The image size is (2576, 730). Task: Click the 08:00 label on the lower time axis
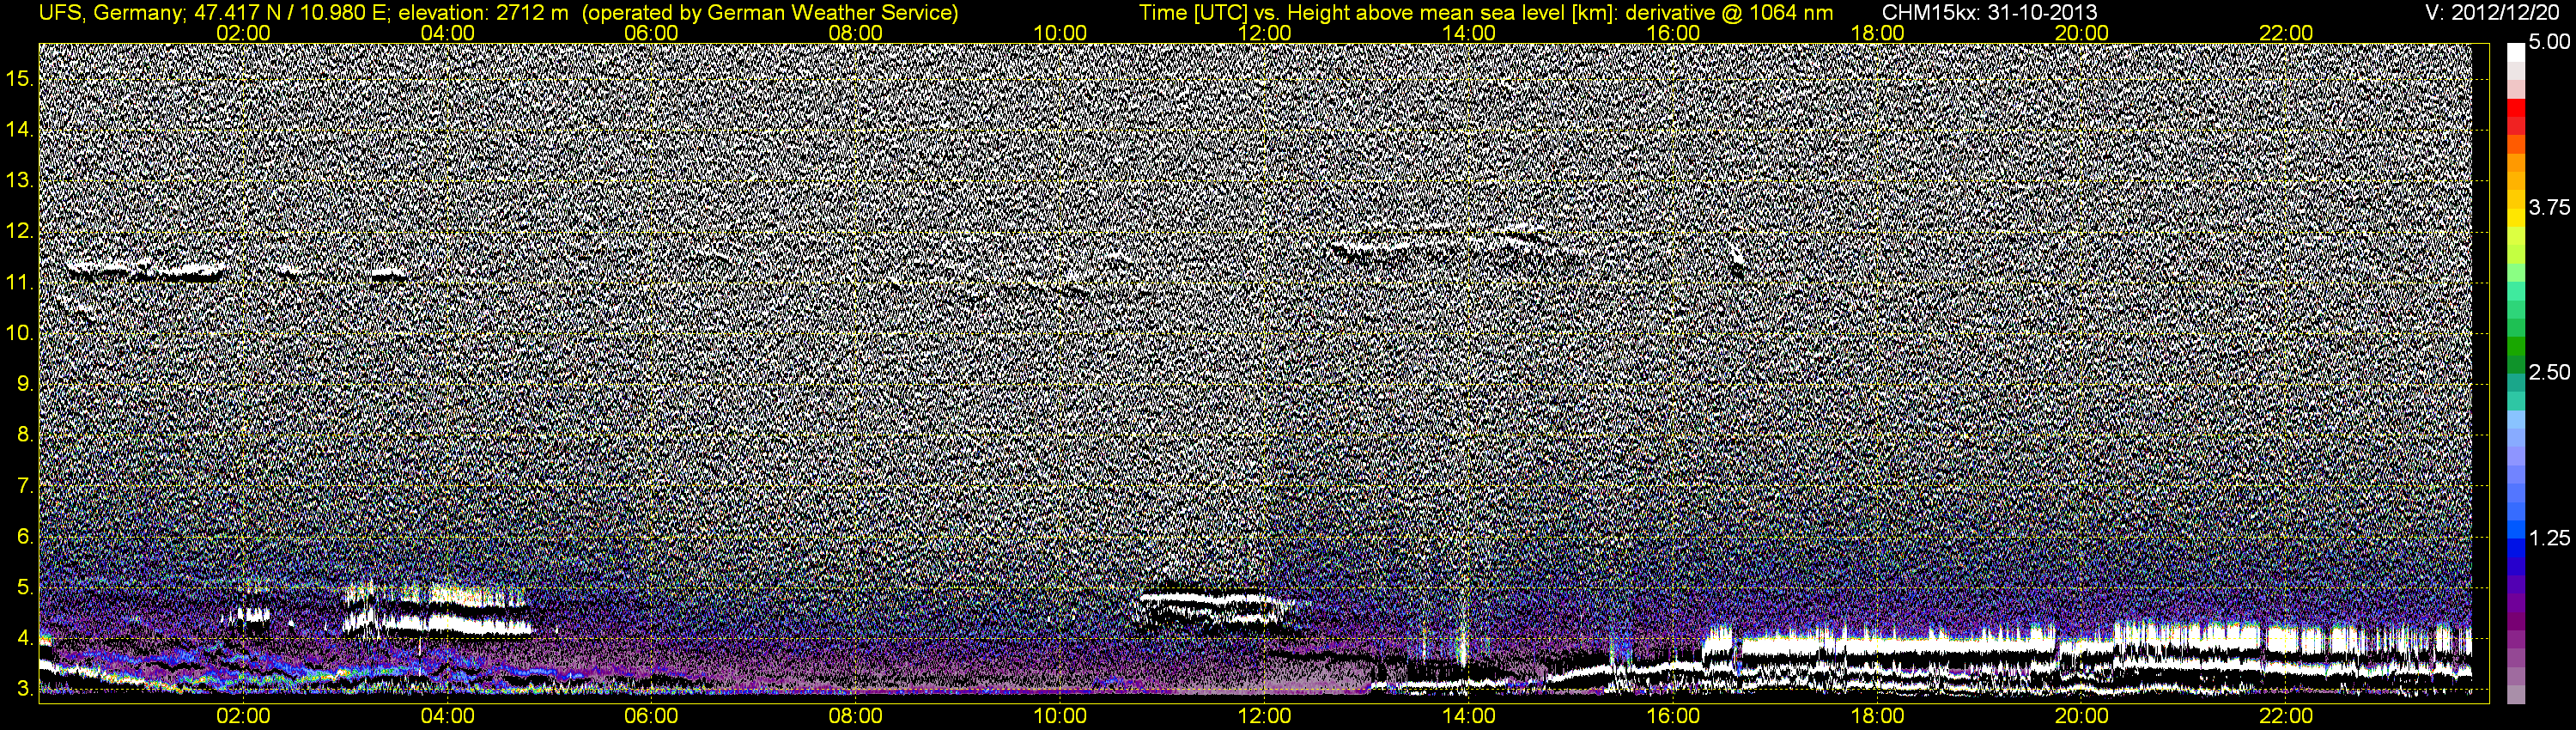856,716
